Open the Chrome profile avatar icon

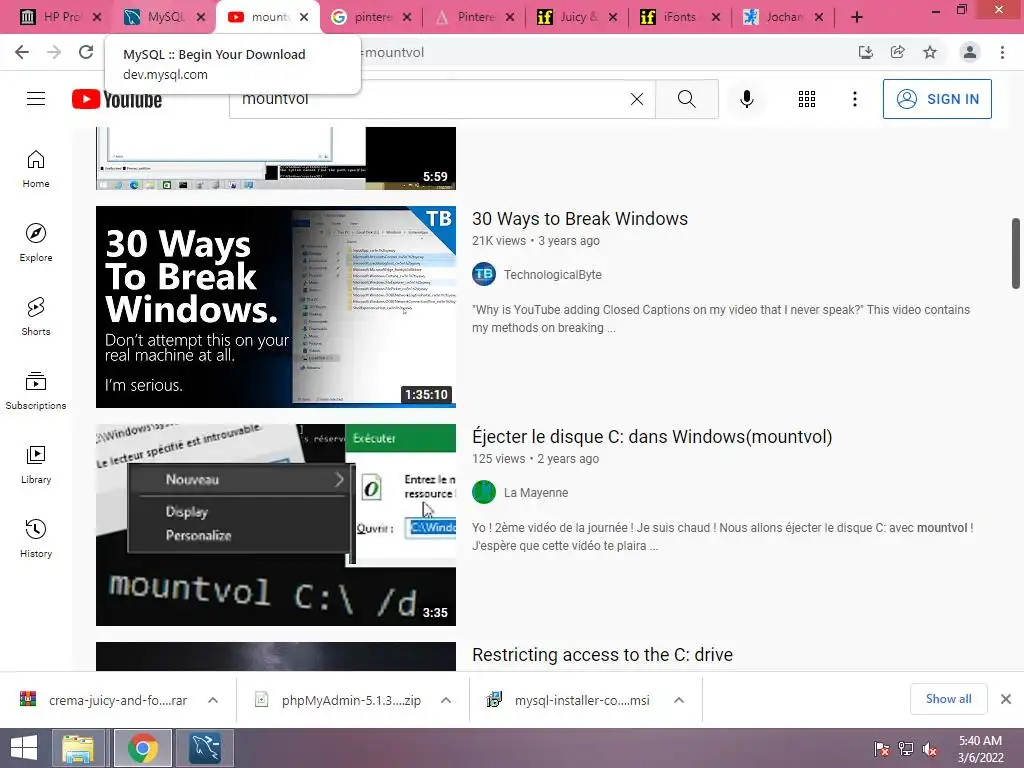click(970, 52)
